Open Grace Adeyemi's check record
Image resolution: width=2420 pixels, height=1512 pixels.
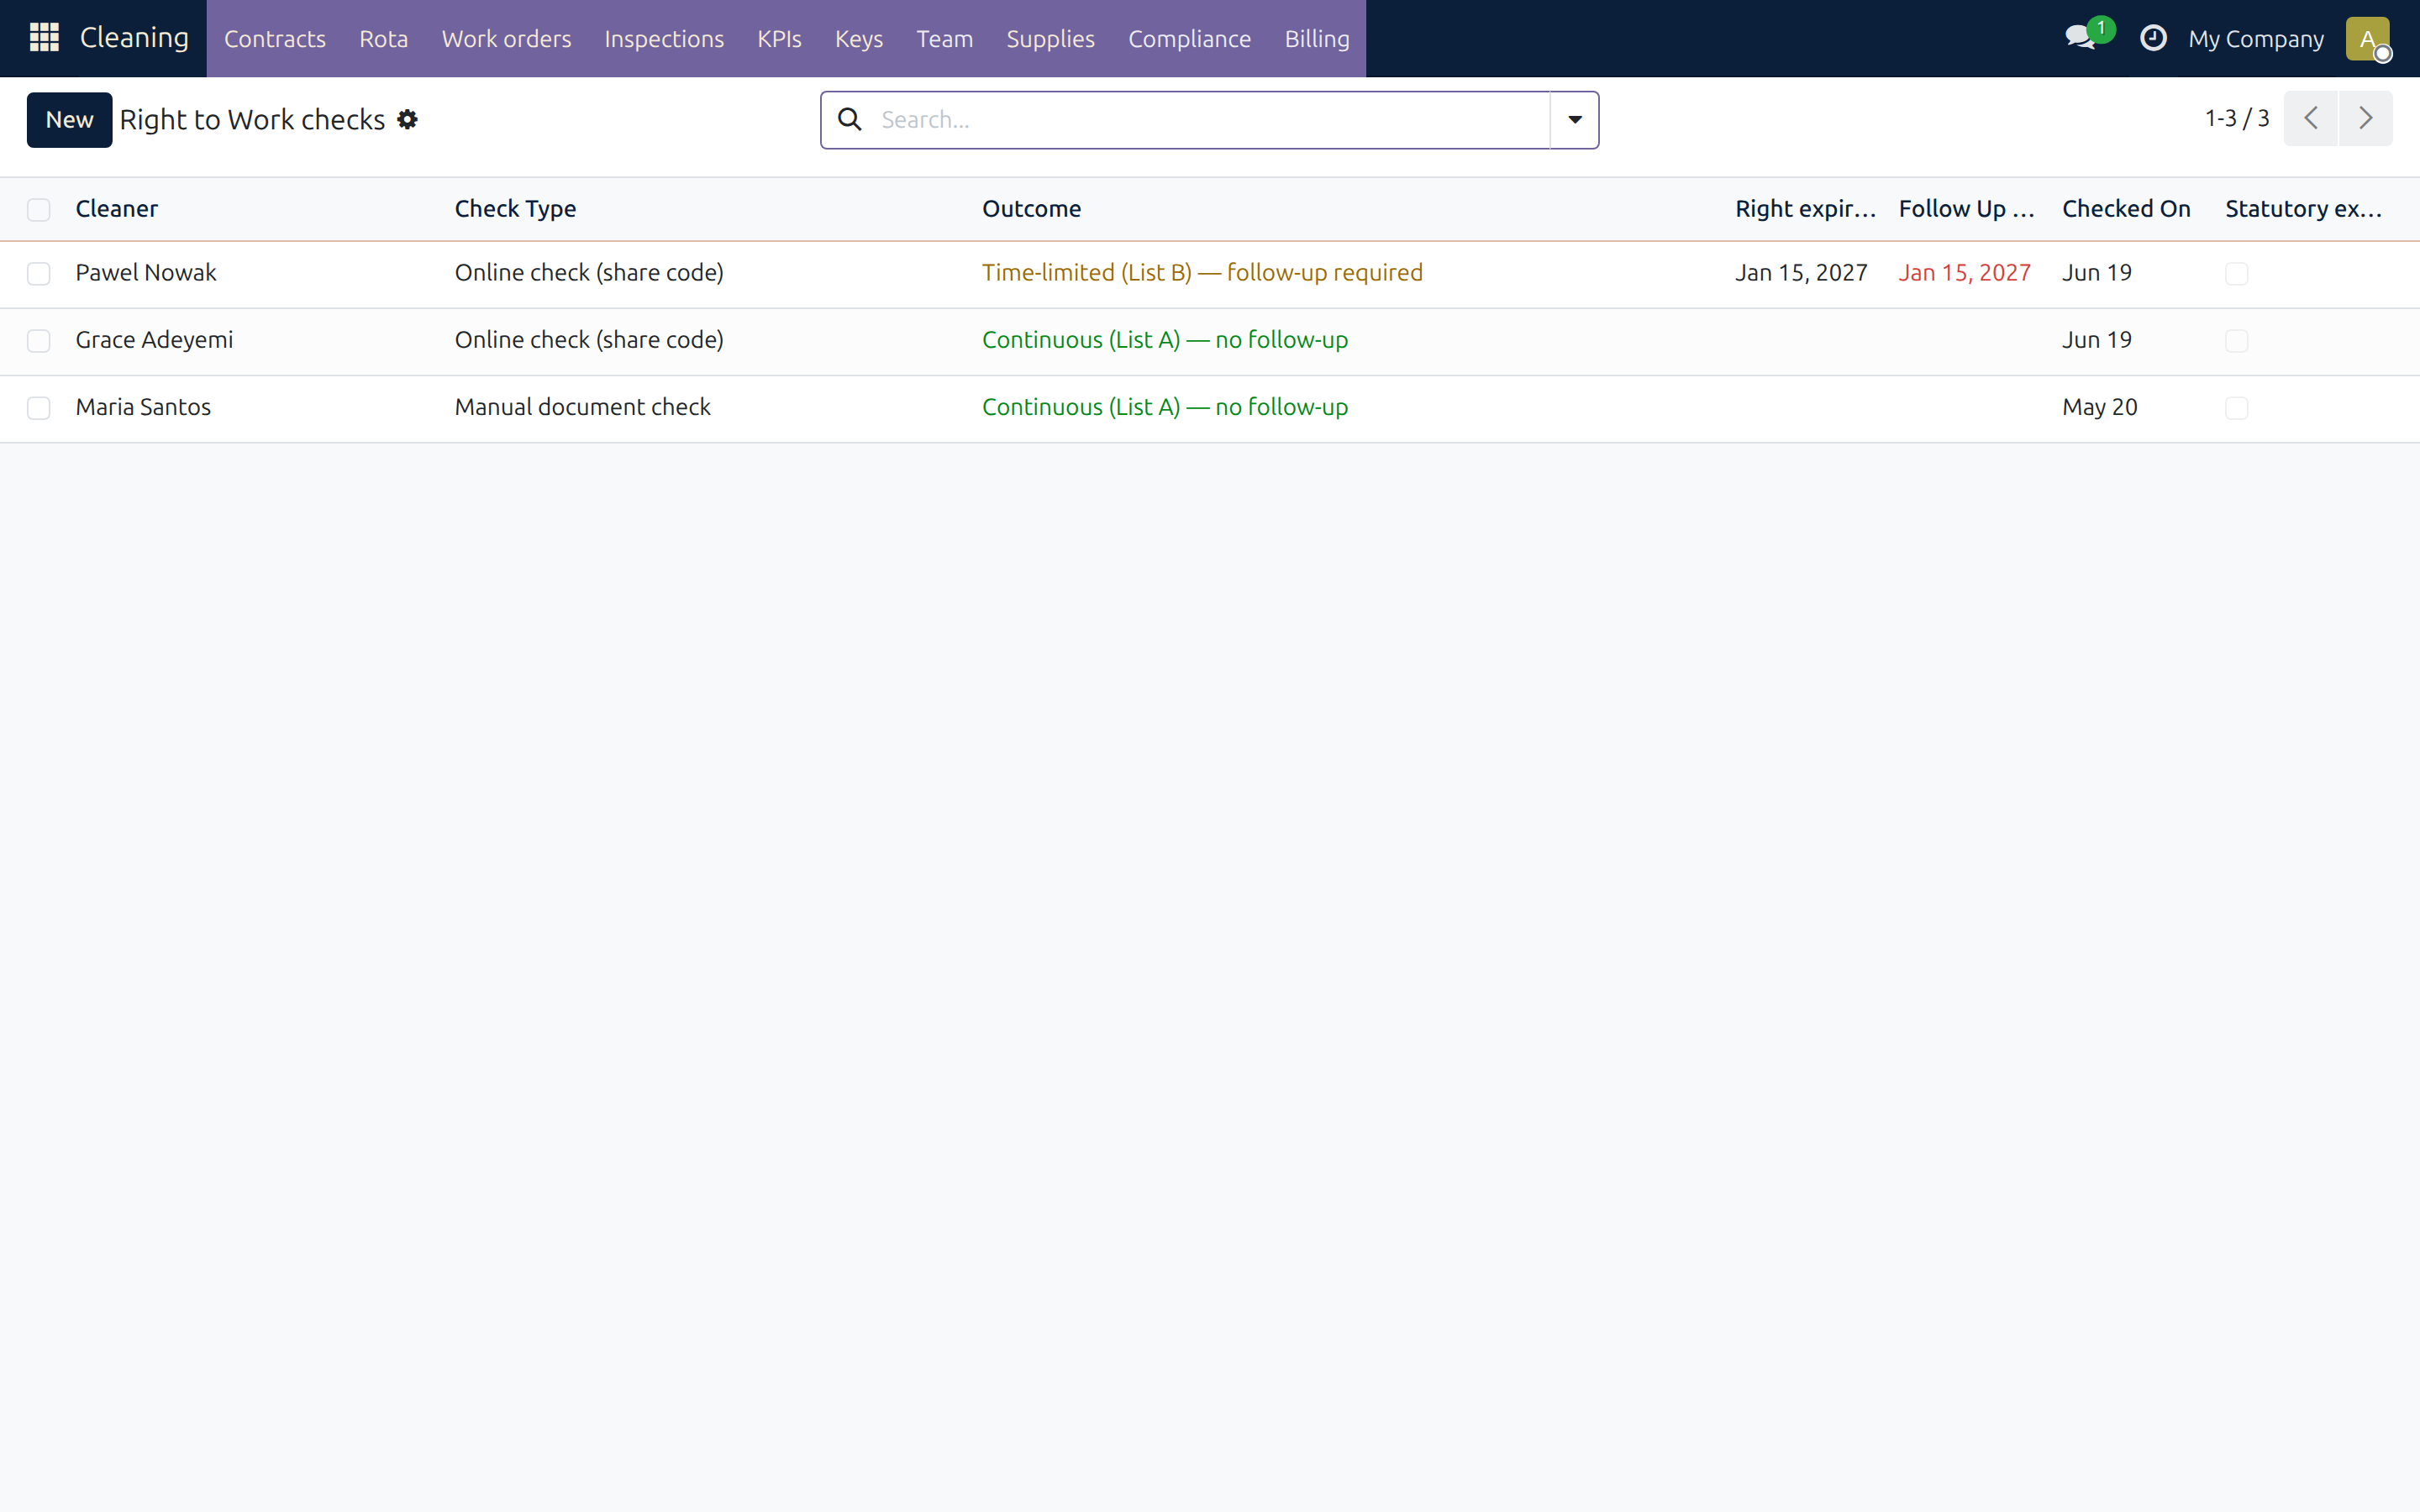(x=154, y=340)
